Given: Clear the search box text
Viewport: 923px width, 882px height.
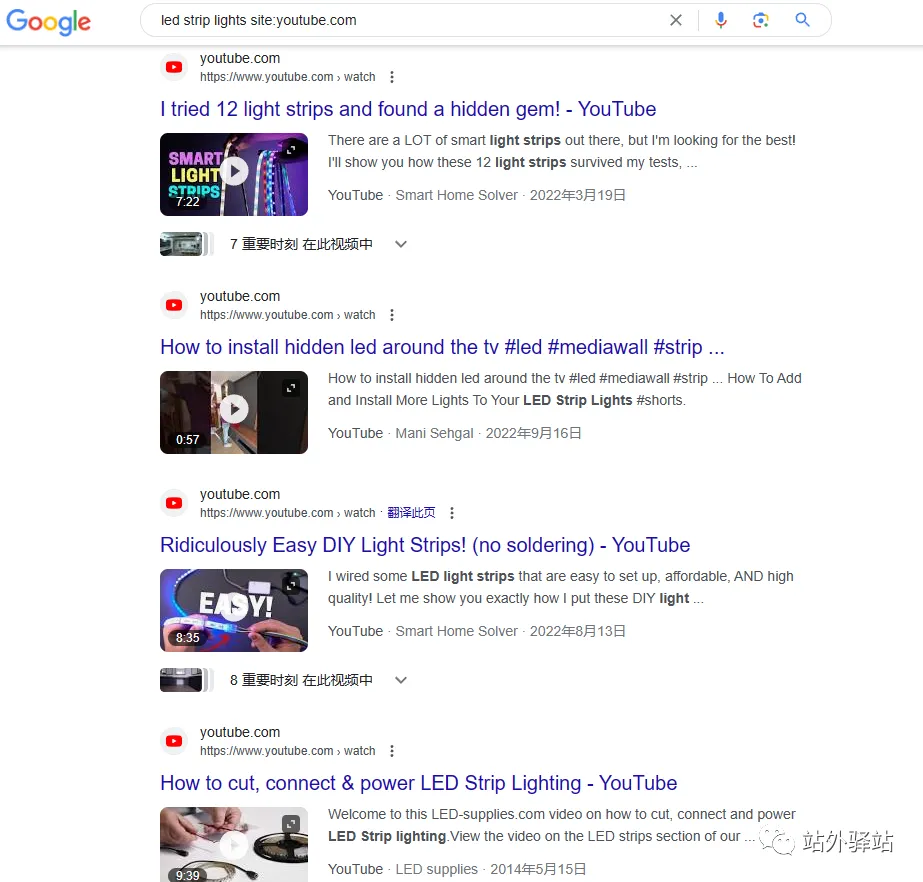Looking at the screenshot, I should [676, 21].
